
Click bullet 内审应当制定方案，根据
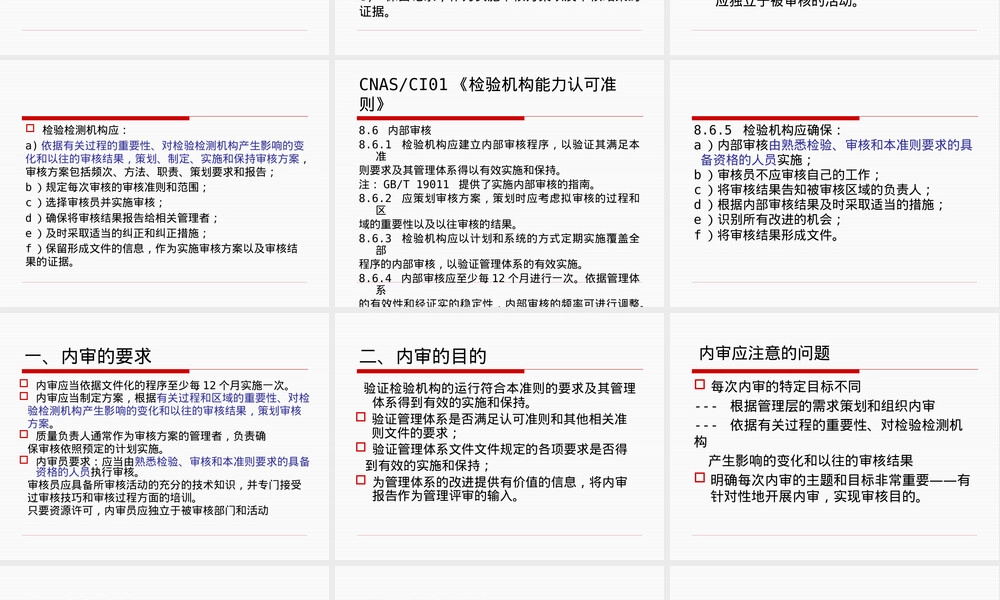(96, 398)
